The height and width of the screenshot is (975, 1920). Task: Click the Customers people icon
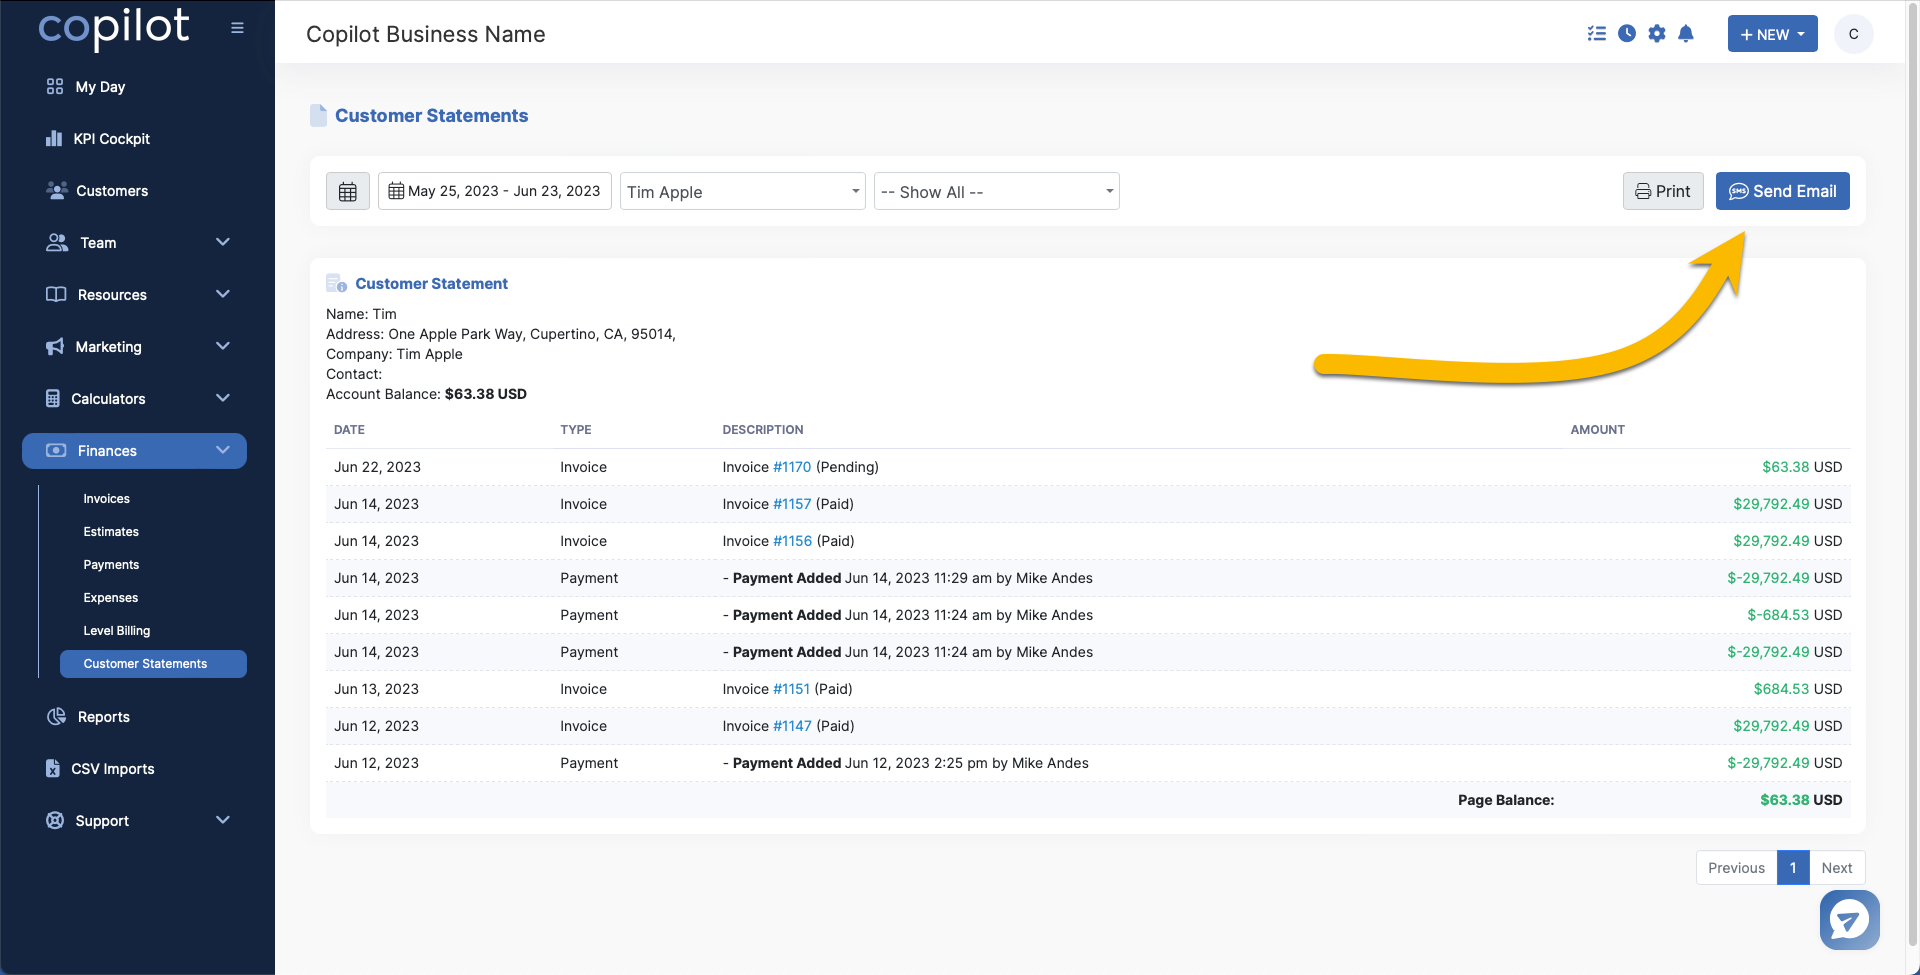click(x=57, y=191)
